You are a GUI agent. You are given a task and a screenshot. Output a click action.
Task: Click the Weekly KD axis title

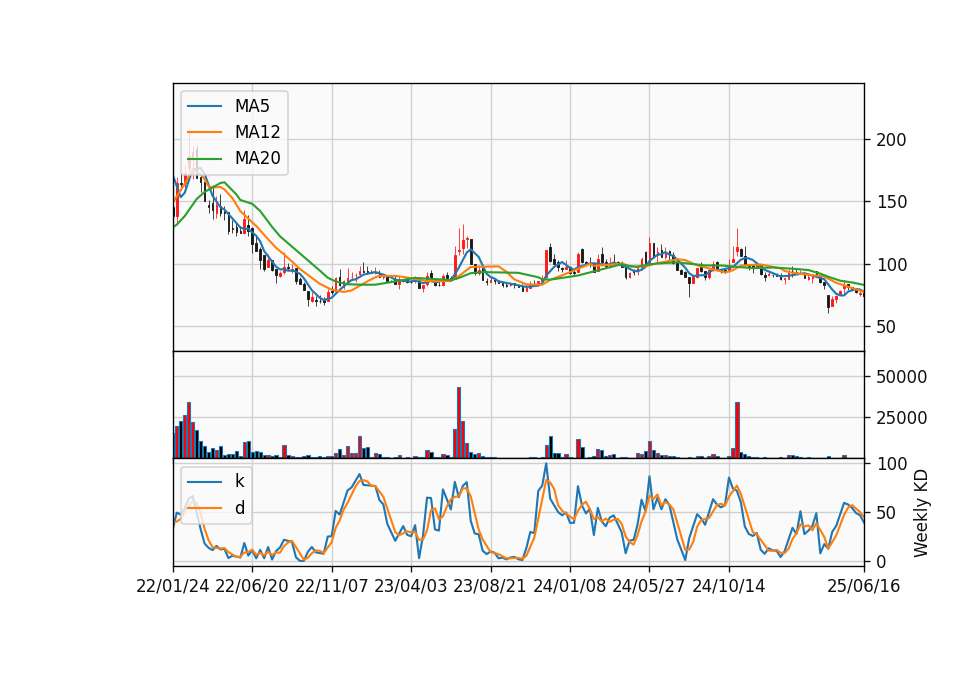pos(921,513)
